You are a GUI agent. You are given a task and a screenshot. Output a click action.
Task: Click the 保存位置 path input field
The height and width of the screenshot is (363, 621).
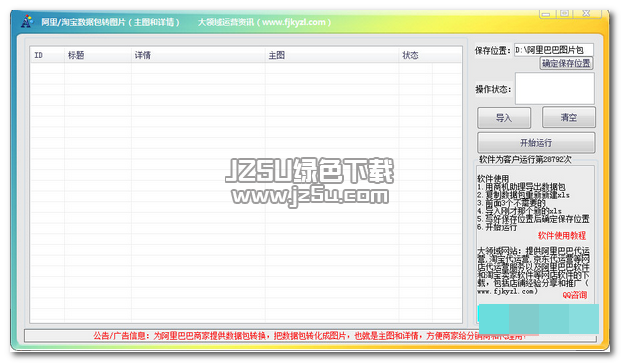point(554,50)
